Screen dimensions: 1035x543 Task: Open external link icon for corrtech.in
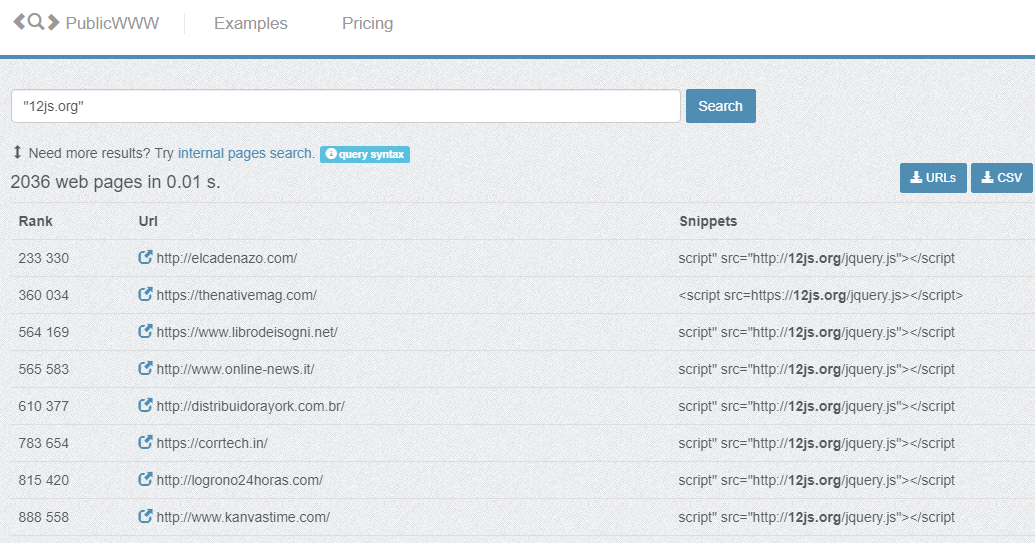pyautogui.click(x=145, y=443)
